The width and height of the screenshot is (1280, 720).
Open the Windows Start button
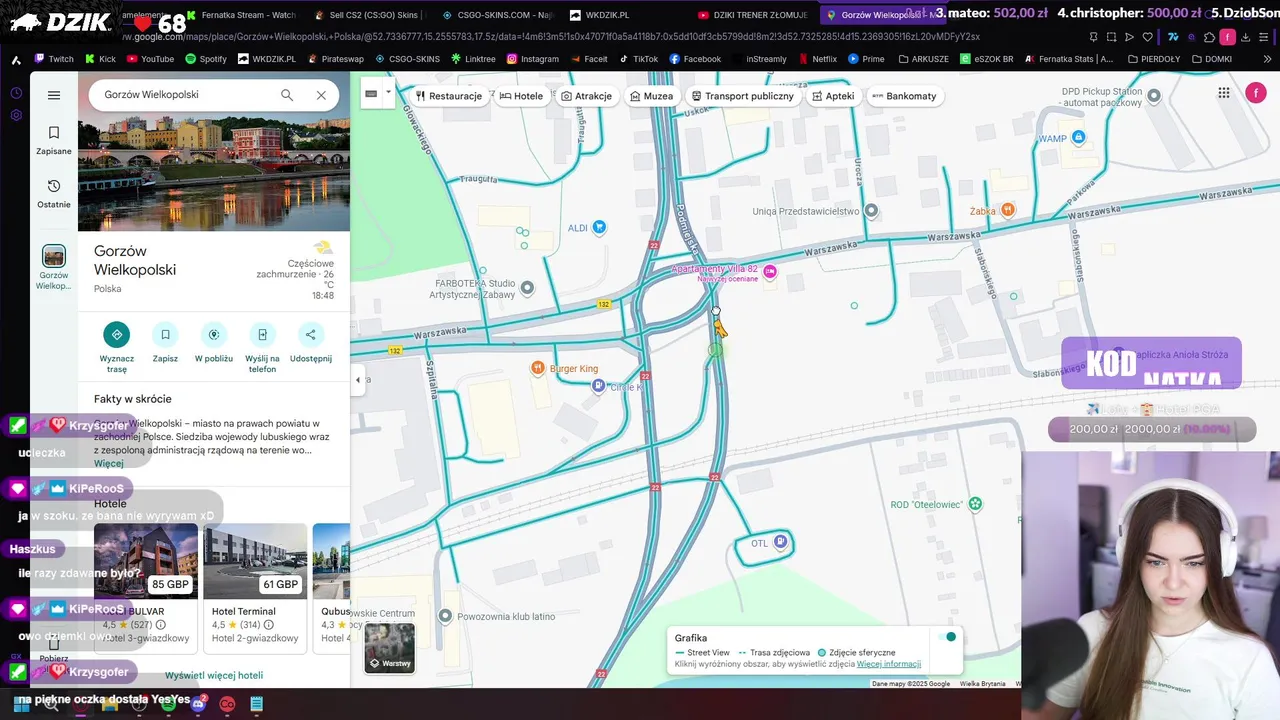coord(21,704)
